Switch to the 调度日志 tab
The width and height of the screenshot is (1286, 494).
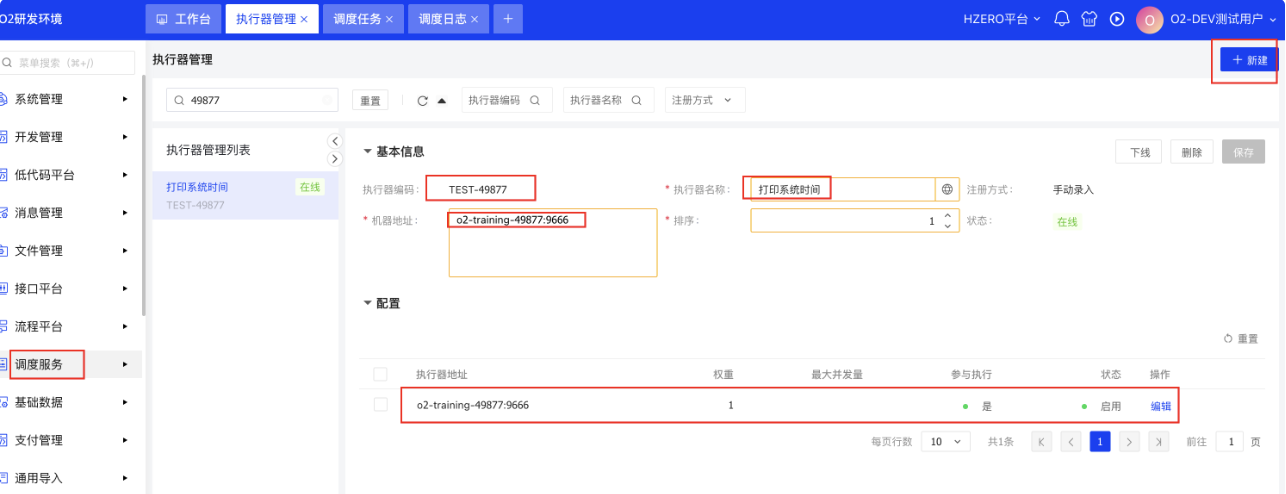coord(441,19)
